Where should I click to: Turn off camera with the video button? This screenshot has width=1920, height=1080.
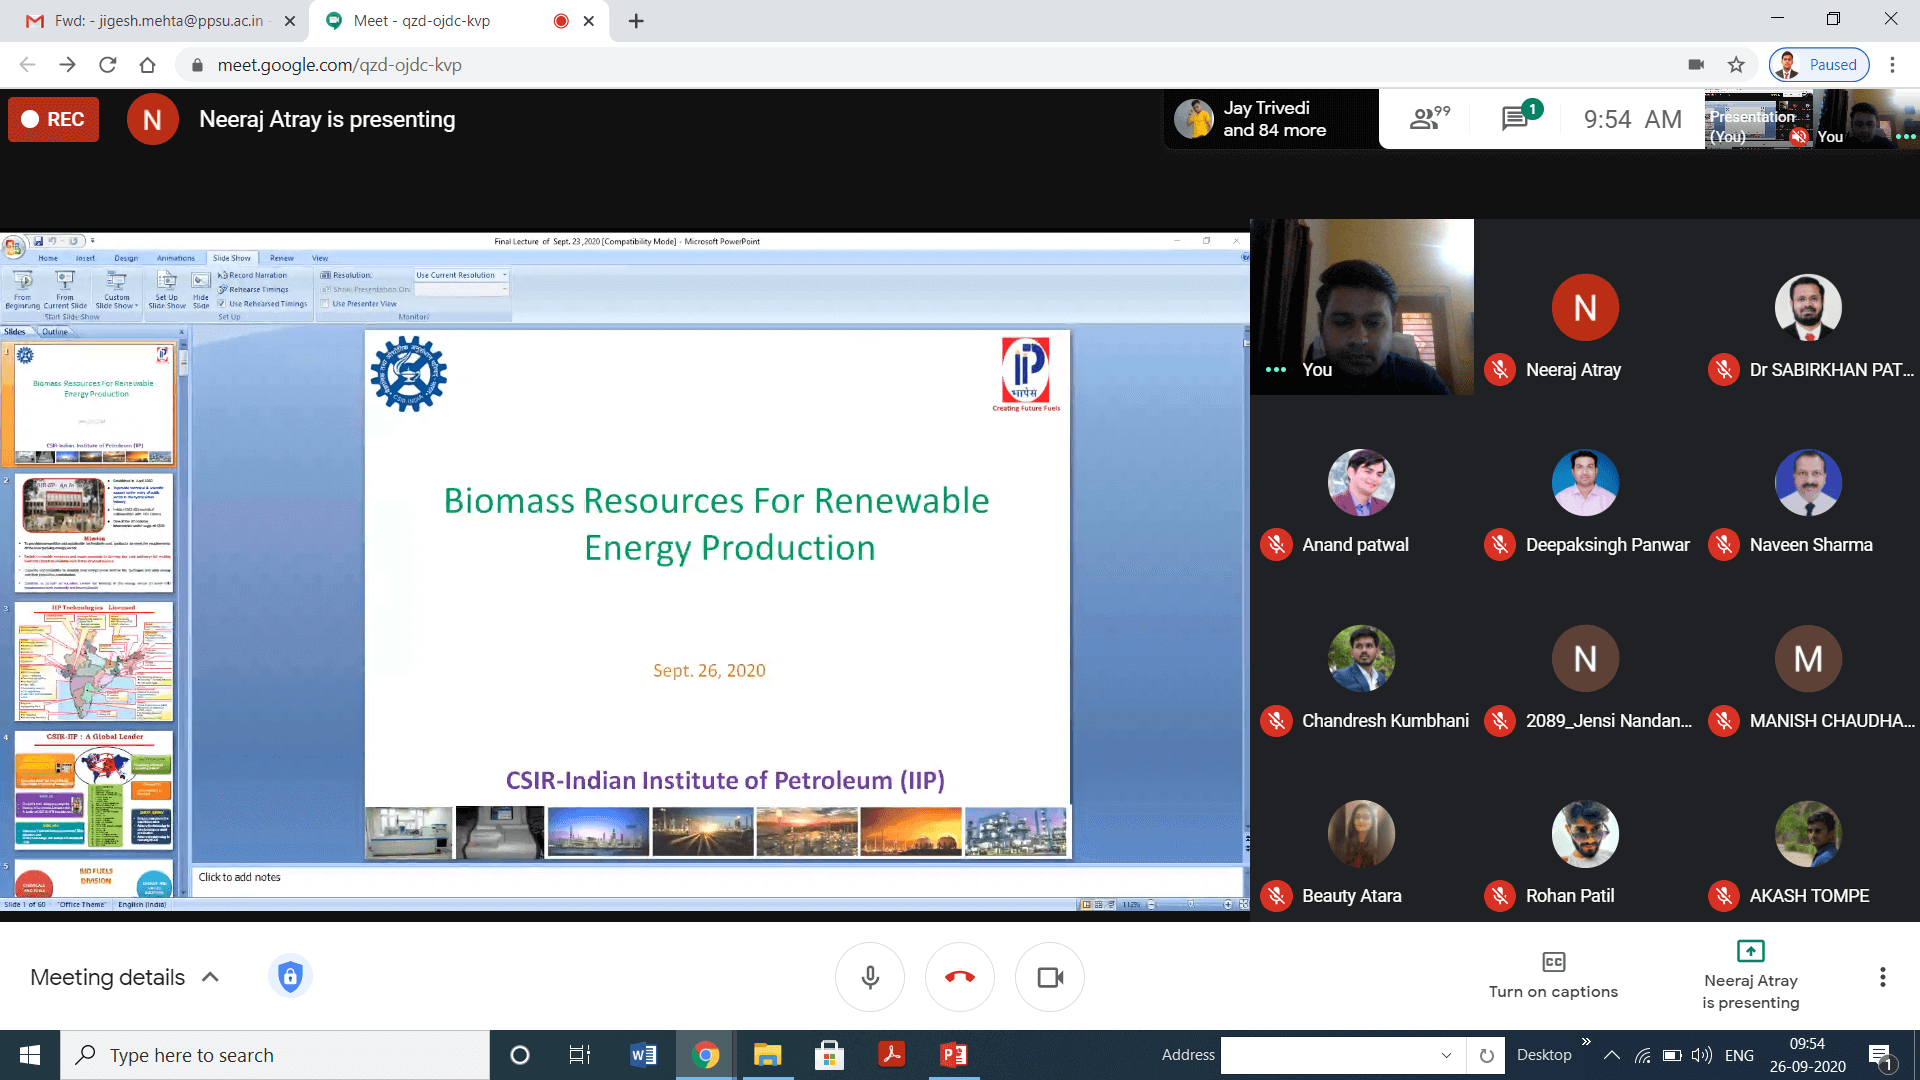pyautogui.click(x=1050, y=977)
